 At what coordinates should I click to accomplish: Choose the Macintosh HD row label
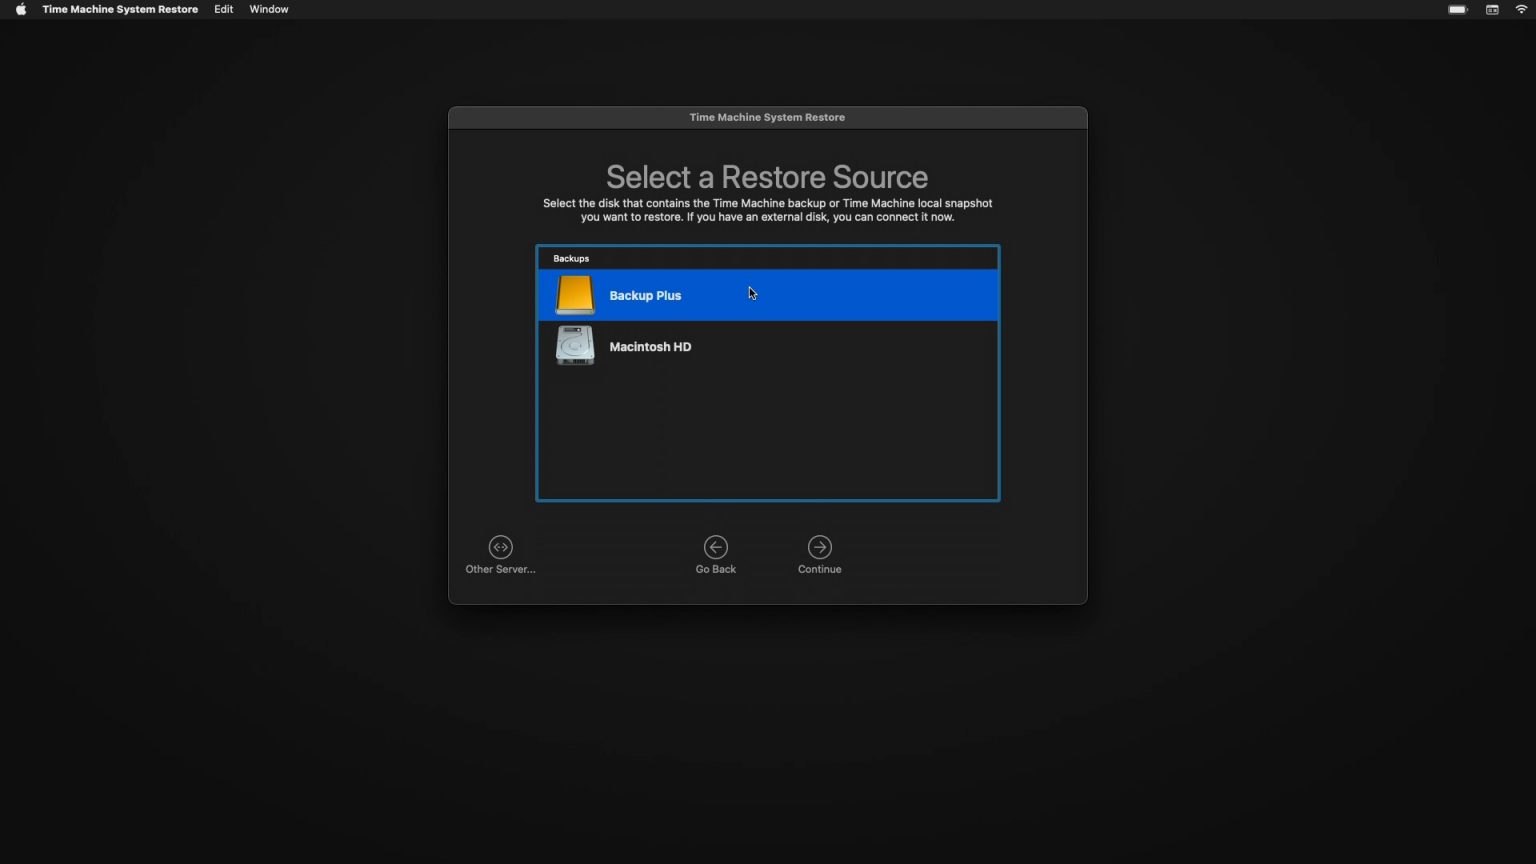point(650,346)
